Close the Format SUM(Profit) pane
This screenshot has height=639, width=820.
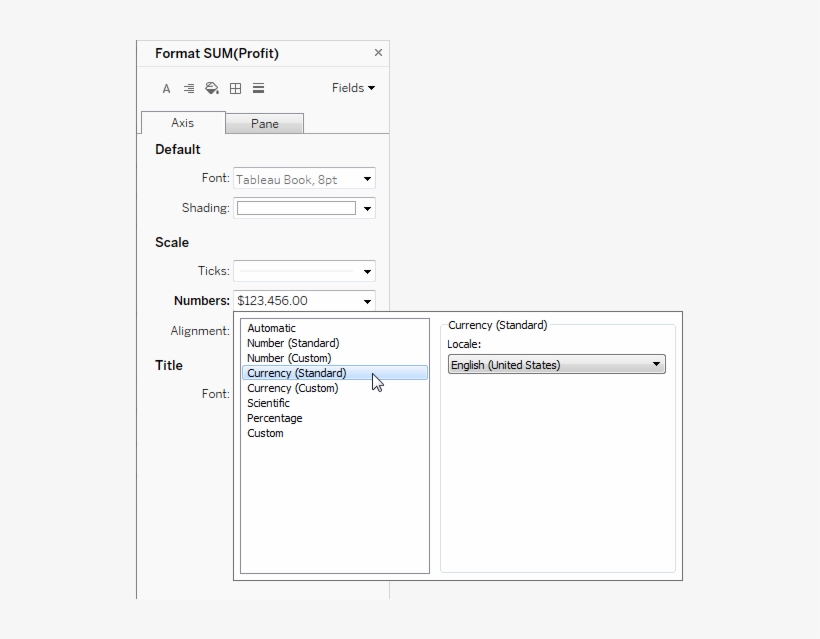click(378, 52)
